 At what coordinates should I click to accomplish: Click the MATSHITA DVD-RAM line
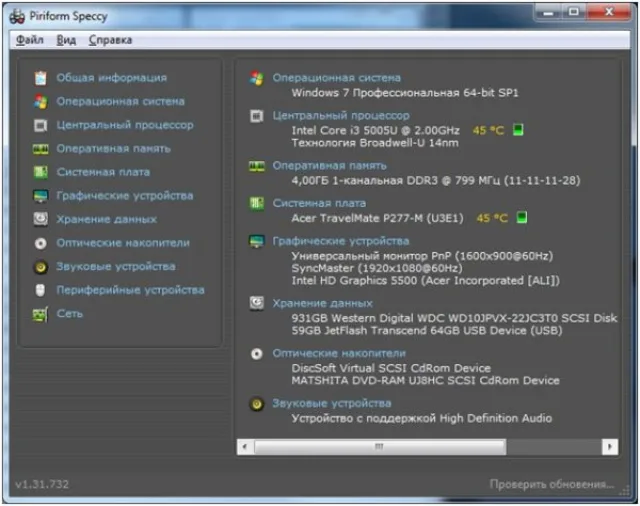425,381
